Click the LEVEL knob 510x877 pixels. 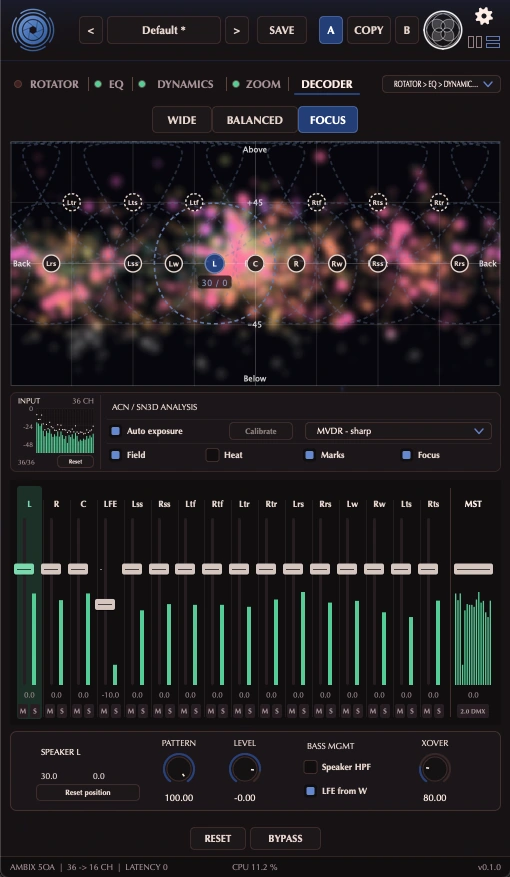coord(245,770)
